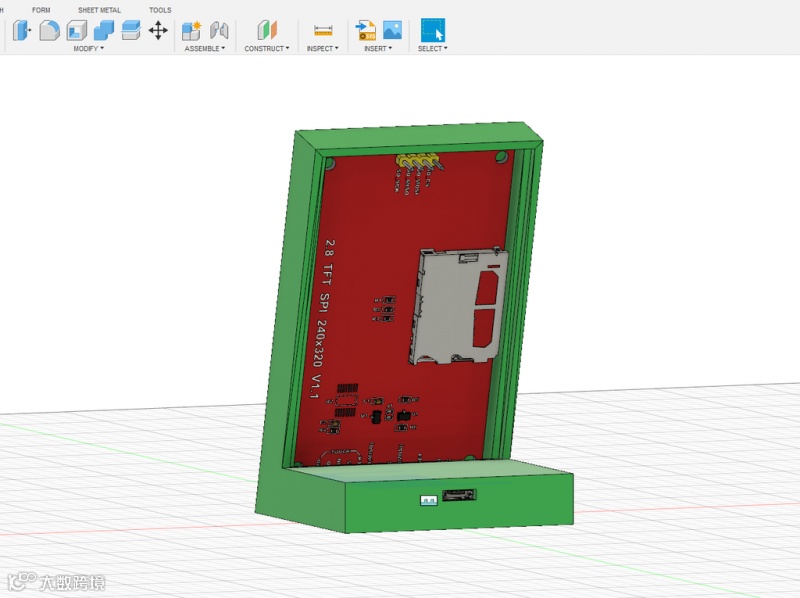The height and width of the screenshot is (598, 800).
Task: Click the New Component icon
Action: click(192, 31)
